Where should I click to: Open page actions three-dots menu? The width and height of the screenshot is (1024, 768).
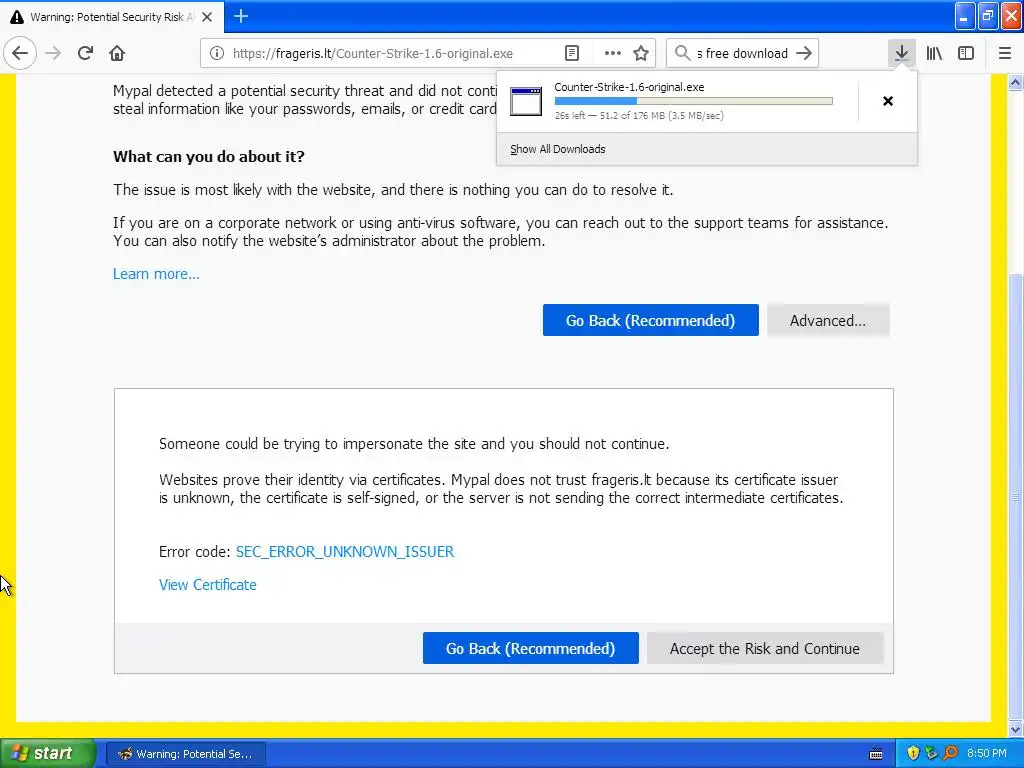click(x=613, y=54)
